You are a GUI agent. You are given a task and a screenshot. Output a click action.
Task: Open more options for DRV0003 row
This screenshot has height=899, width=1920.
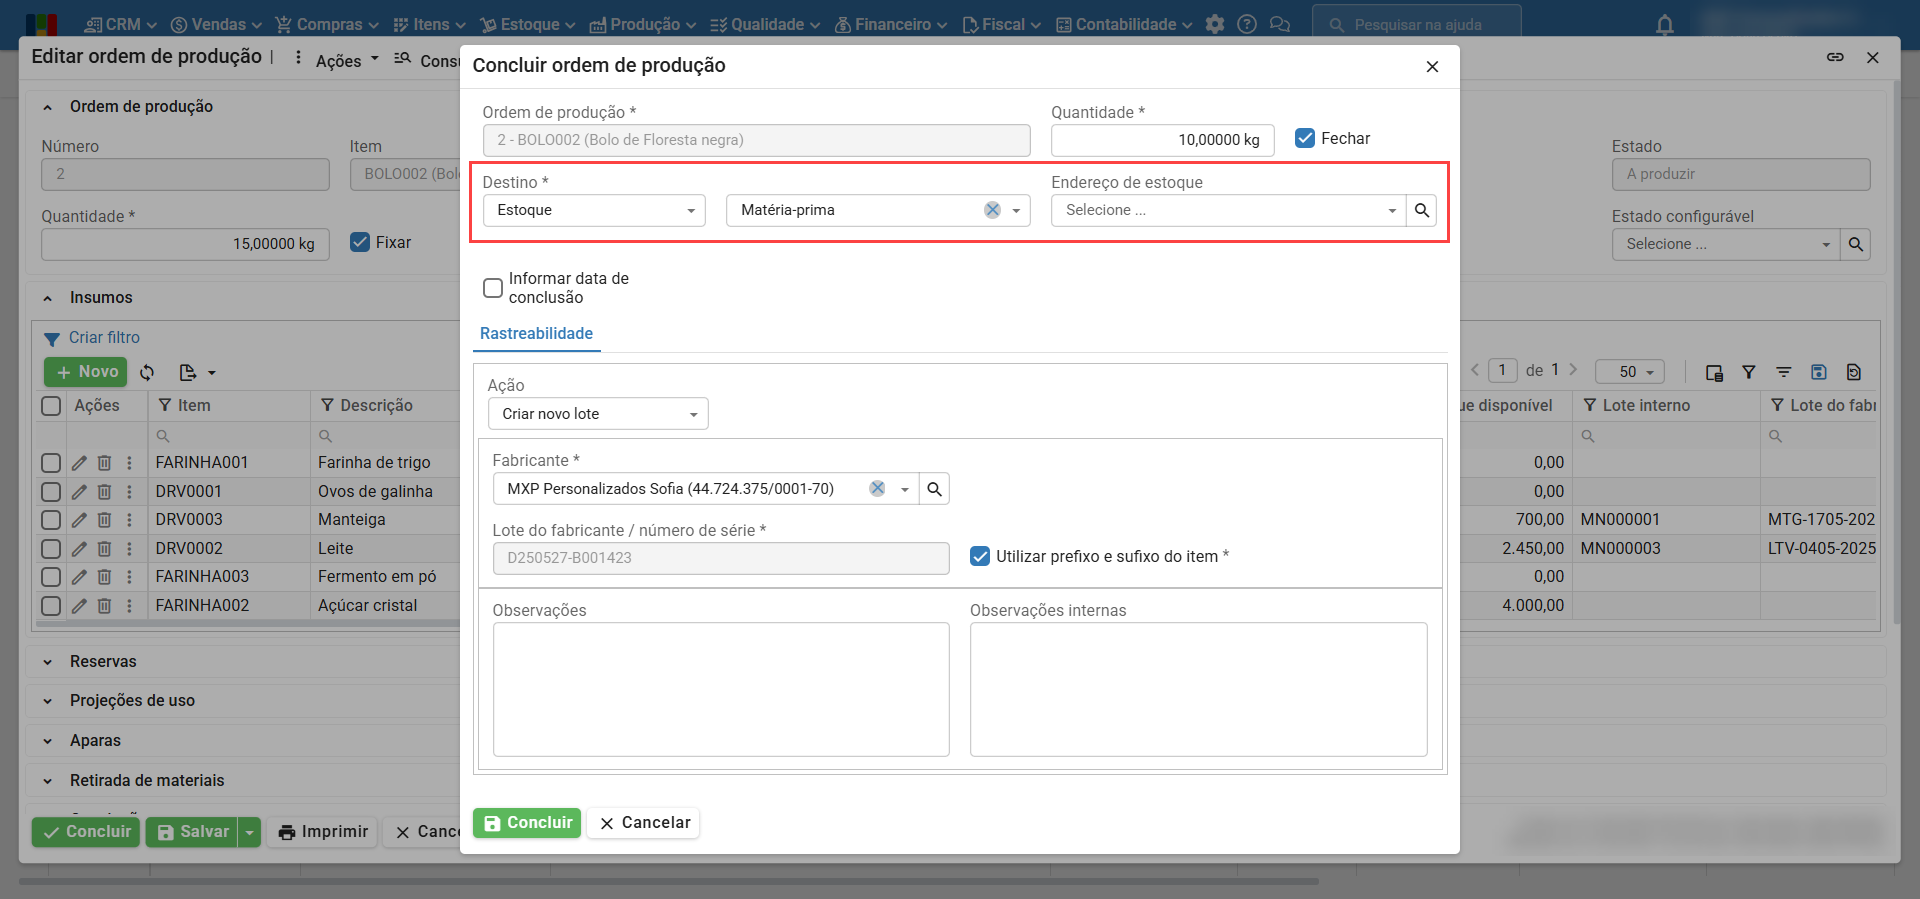(x=129, y=520)
